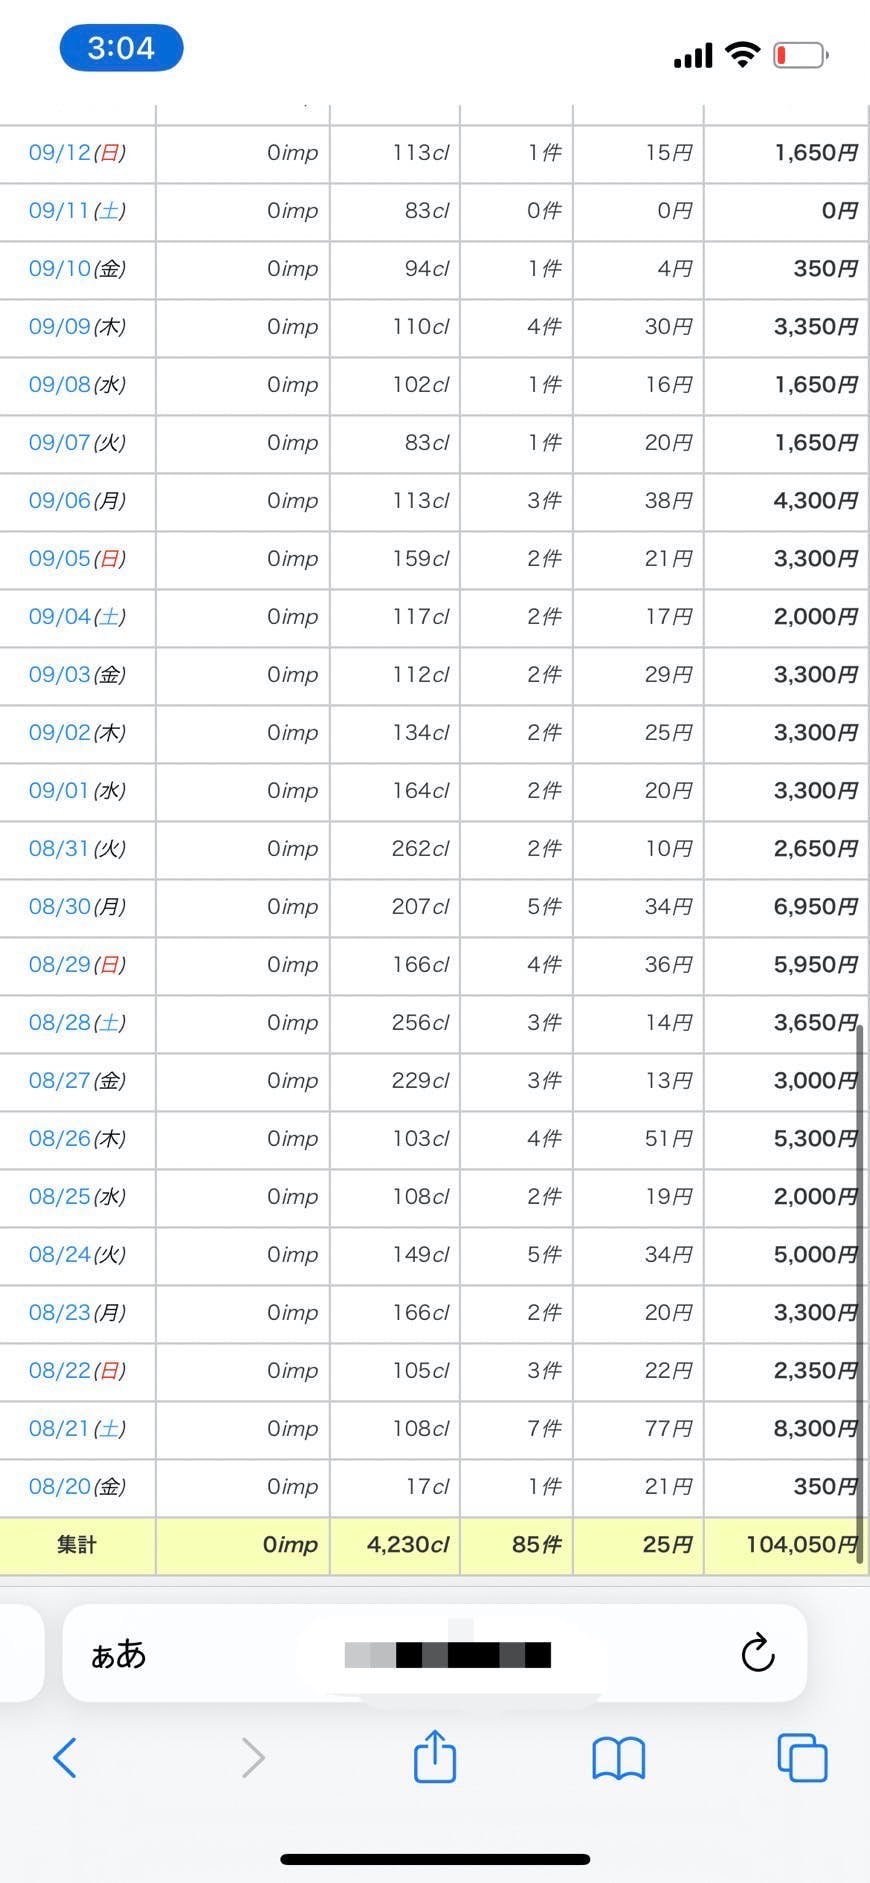870x1883 pixels.
Task: Tap the battery status icon
Action: 800,55
